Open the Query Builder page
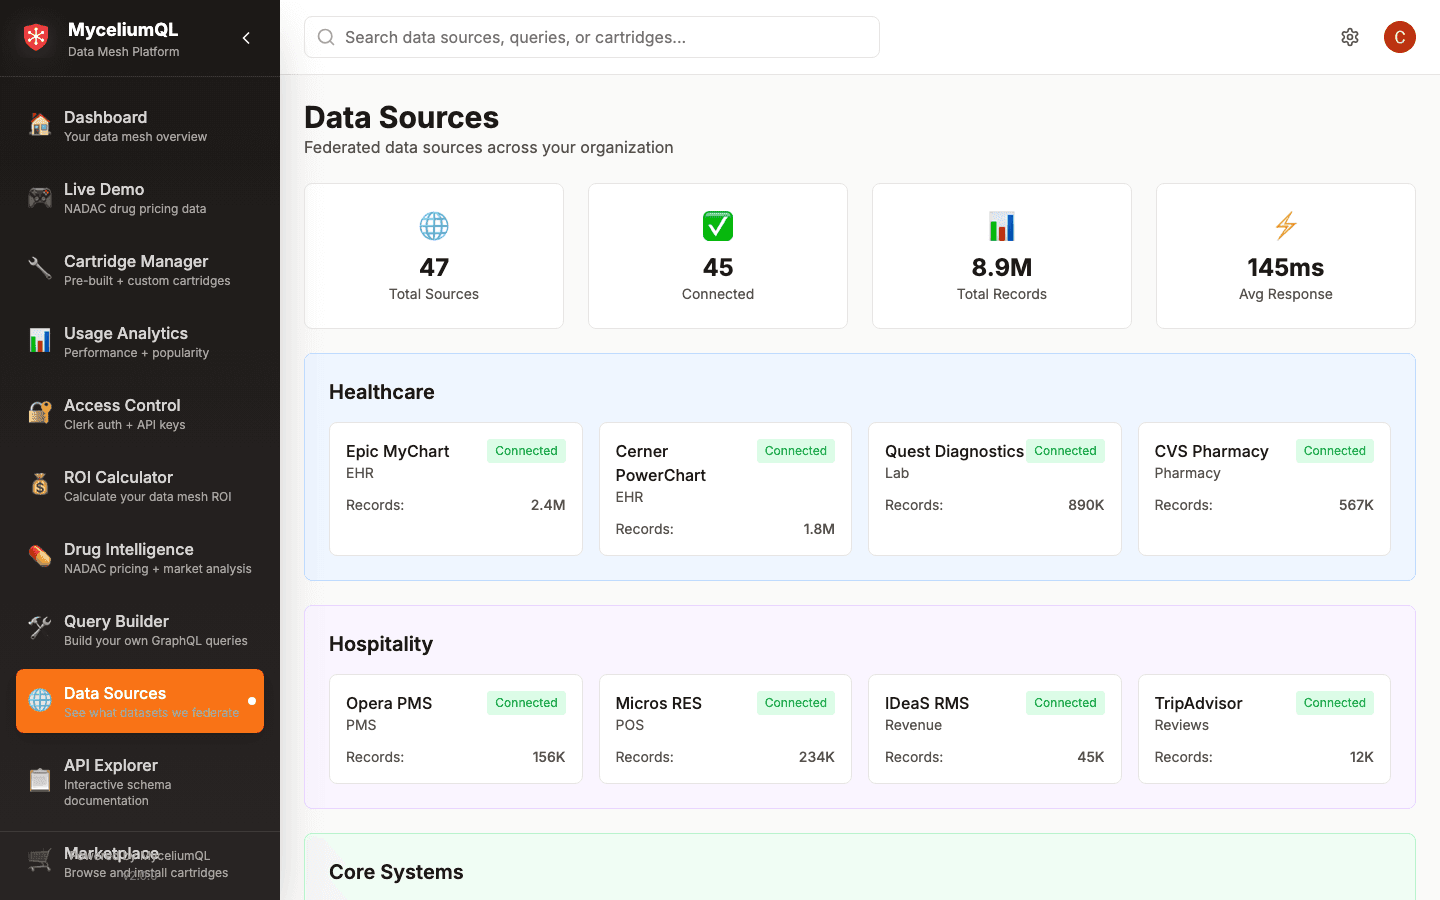1440x900 pixels. point(140,629)
